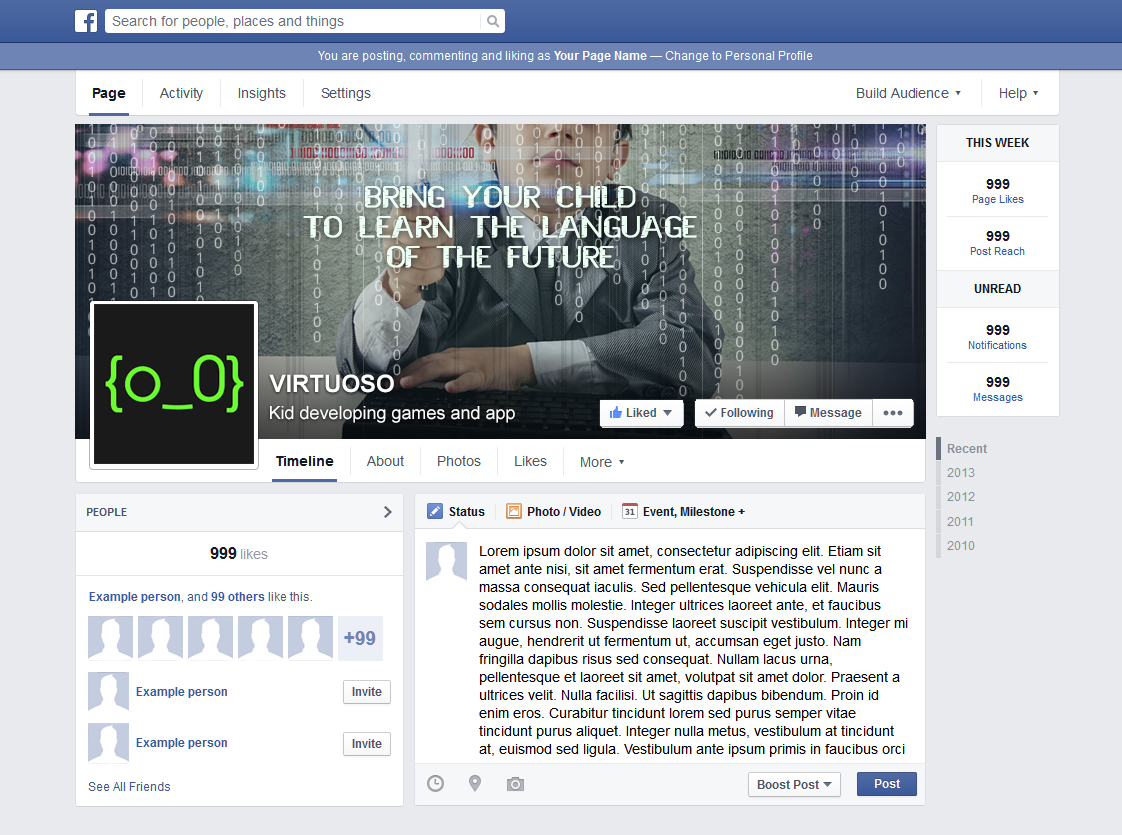Viewport: 1122px width, 835px height.
Task: Click the Status pencil icon
Action: (434, 512)
